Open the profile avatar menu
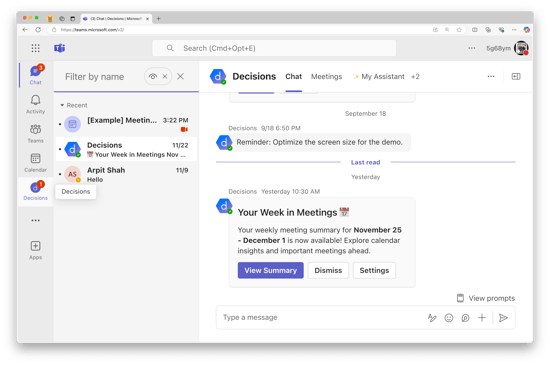Viewport: 550px width, 365px height. tap(521, 48)
